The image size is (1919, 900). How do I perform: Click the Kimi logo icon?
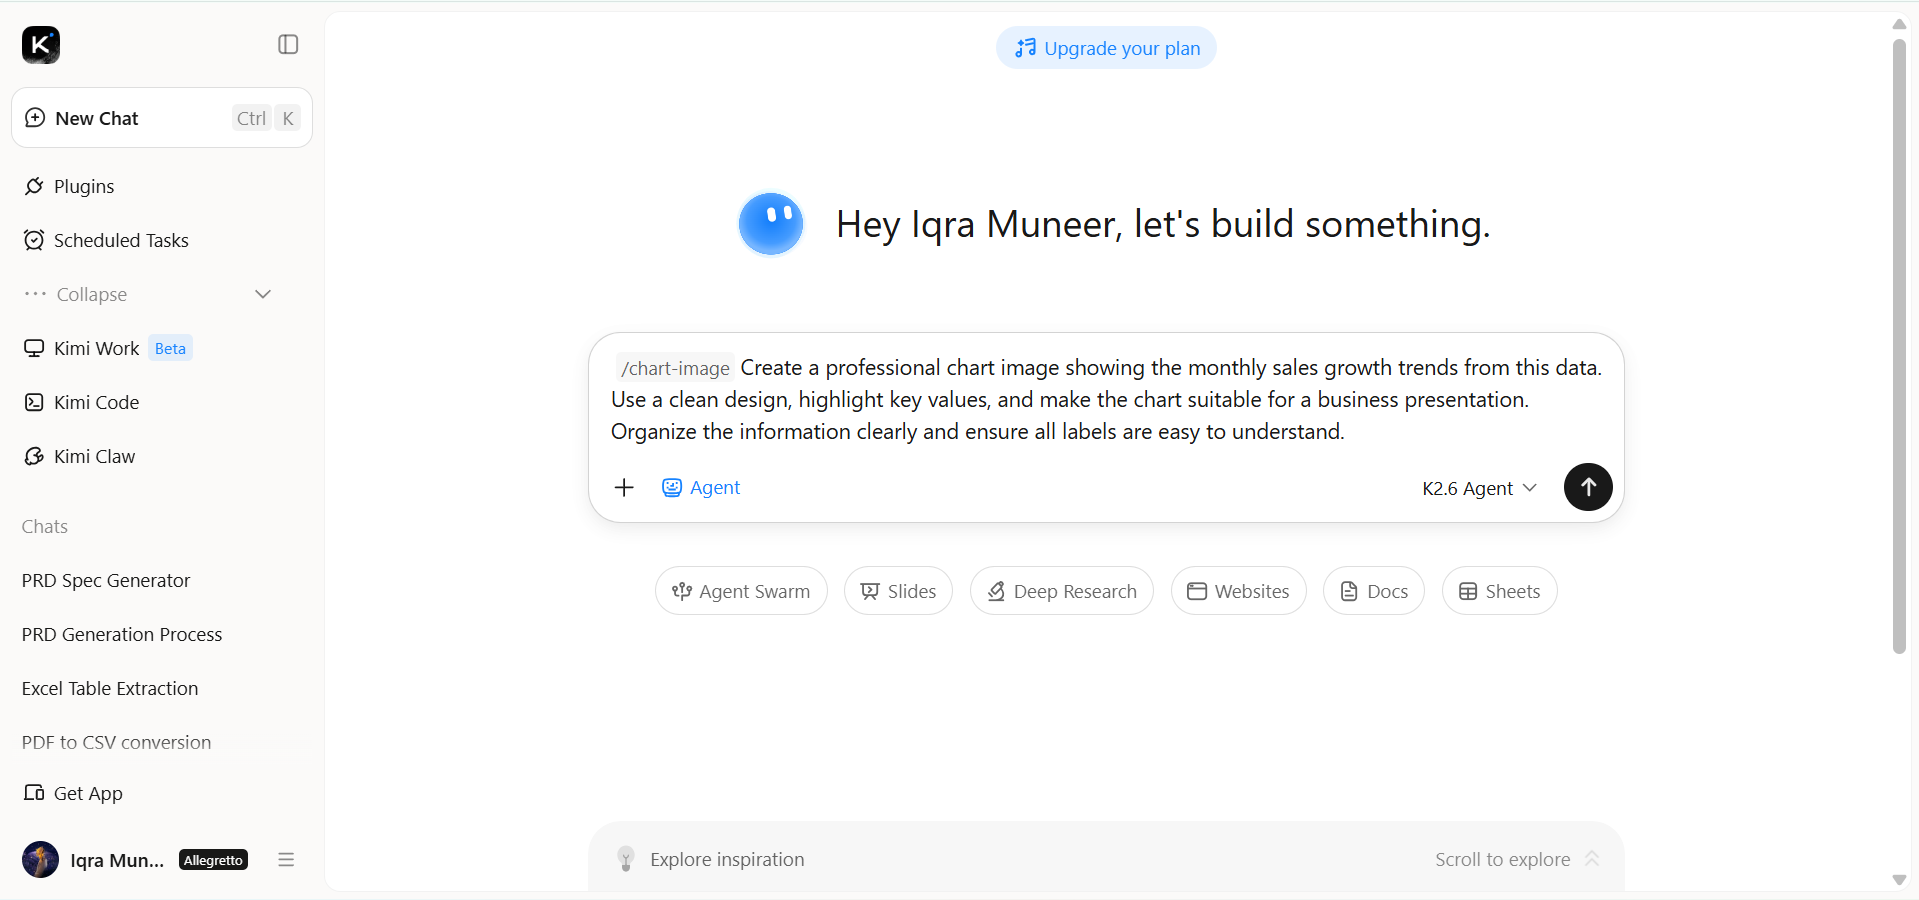[41, 45]
